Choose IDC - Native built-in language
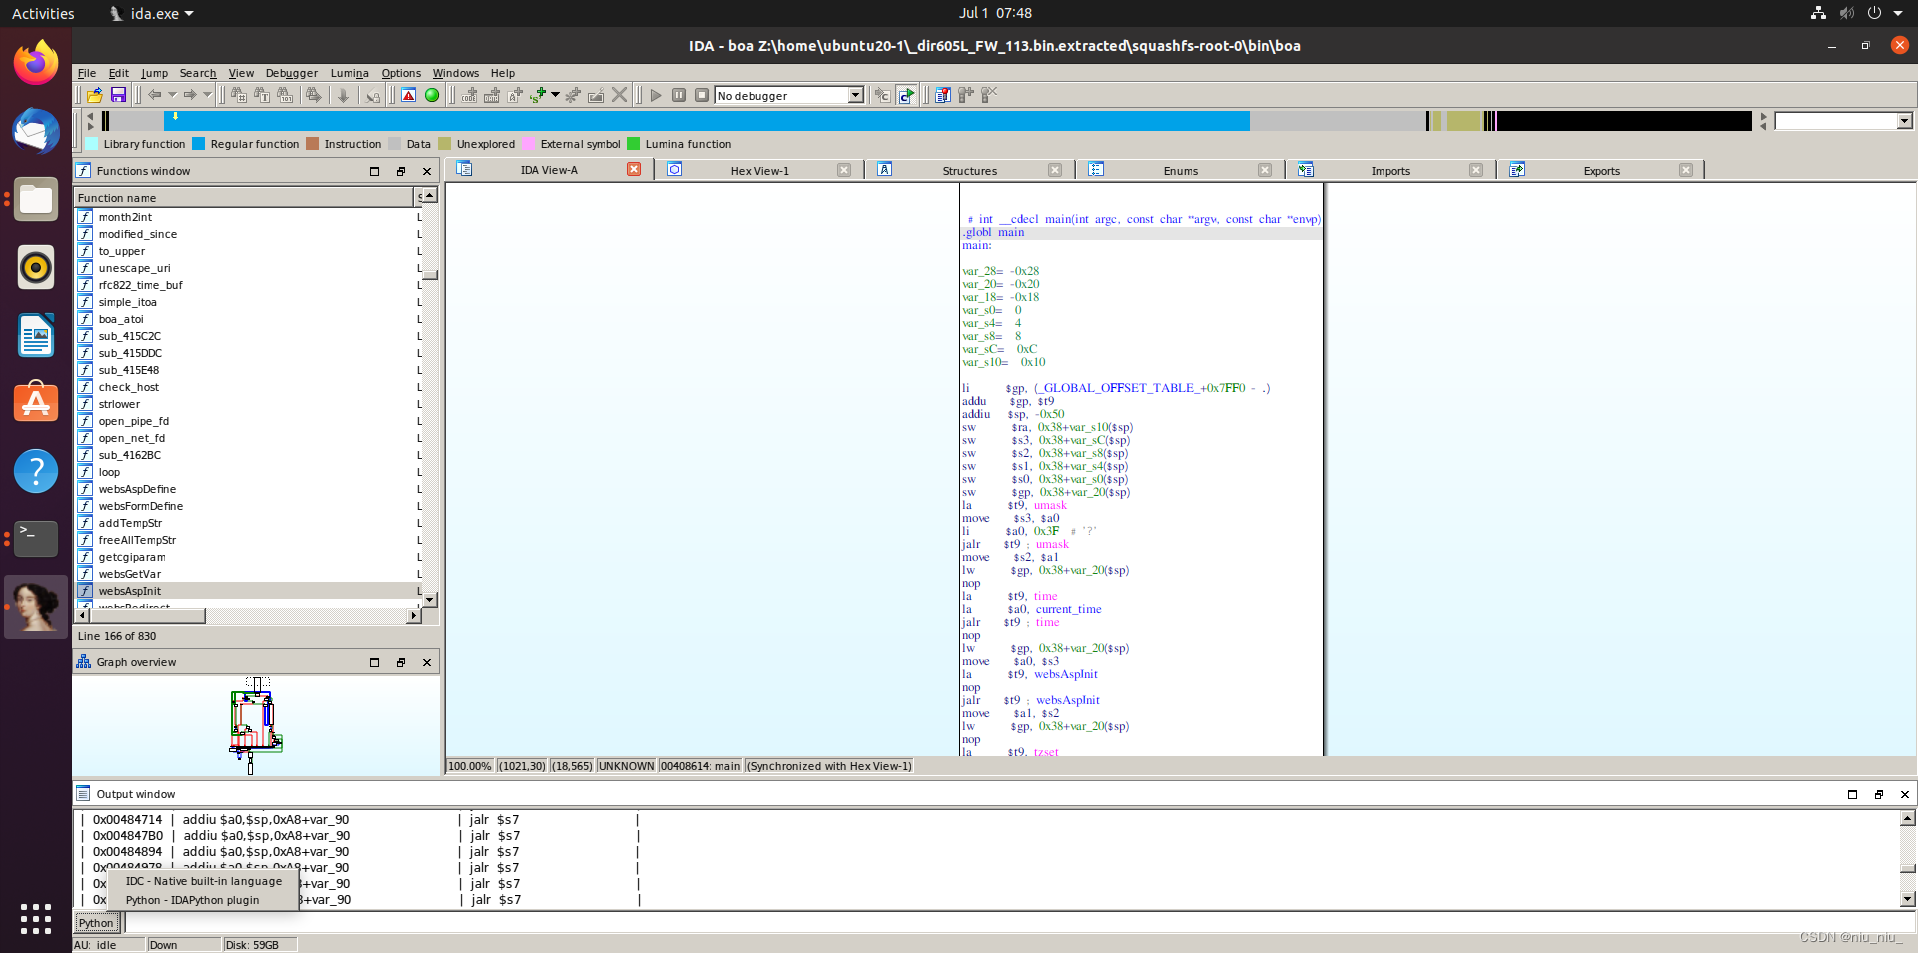The width and height of the screenshot is (1918, 953). point(203,881)
